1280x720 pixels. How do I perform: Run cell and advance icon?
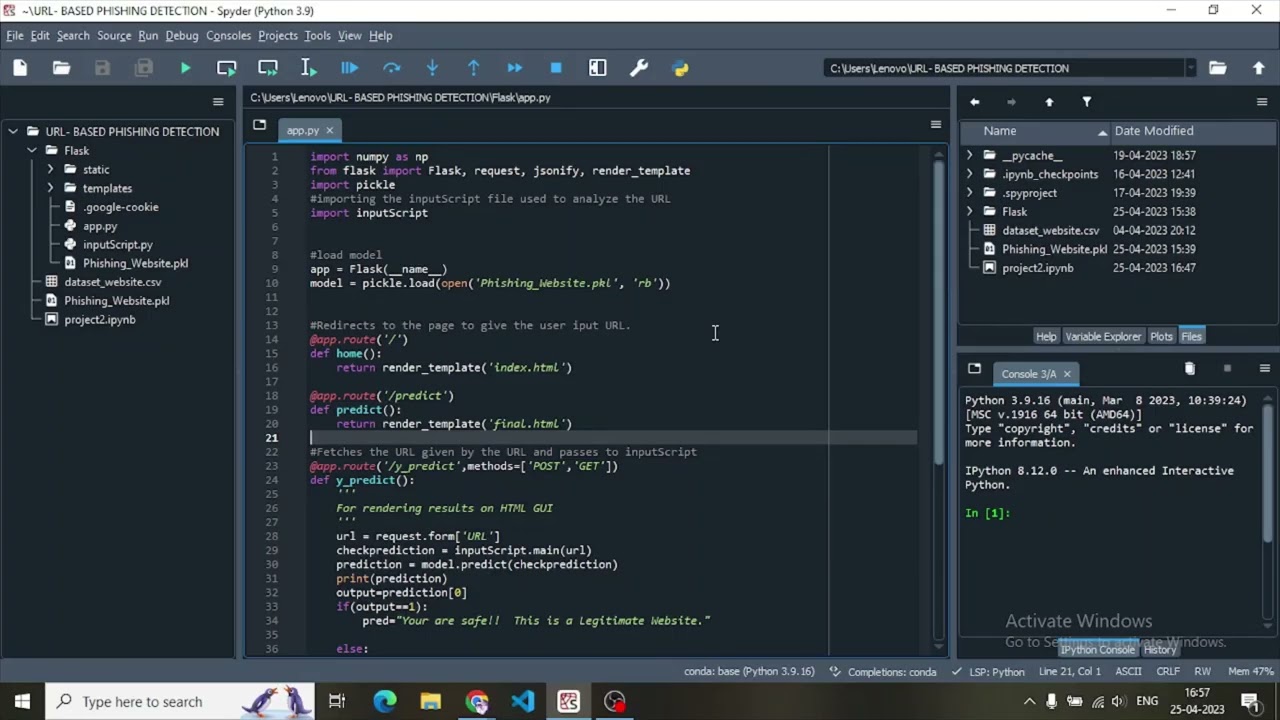coord(267,68)
